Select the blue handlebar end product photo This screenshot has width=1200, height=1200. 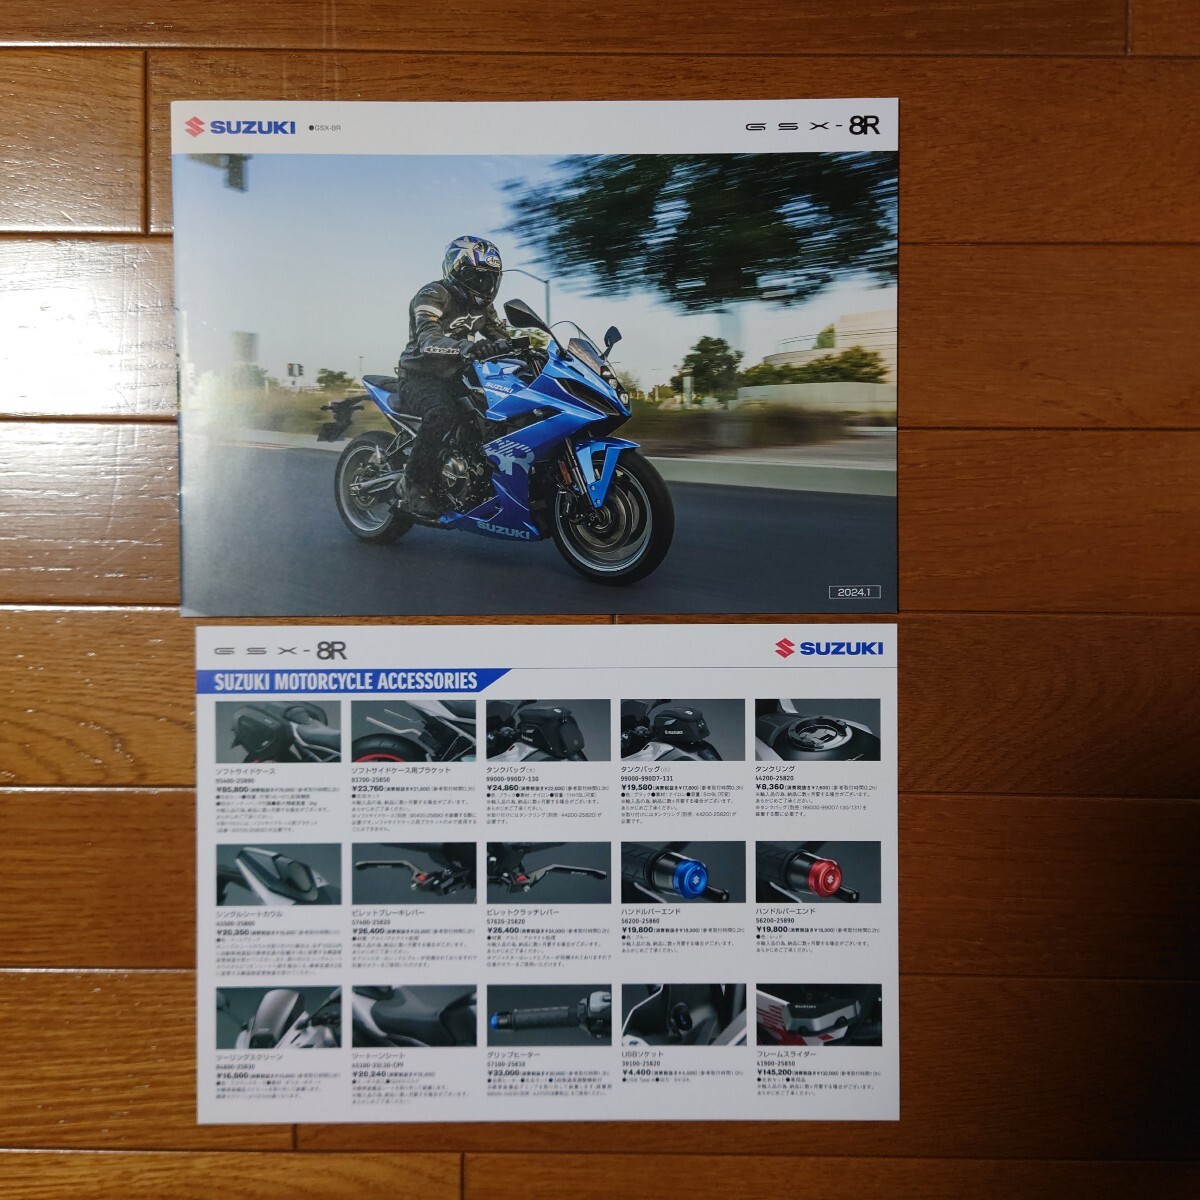coord(683,873)
